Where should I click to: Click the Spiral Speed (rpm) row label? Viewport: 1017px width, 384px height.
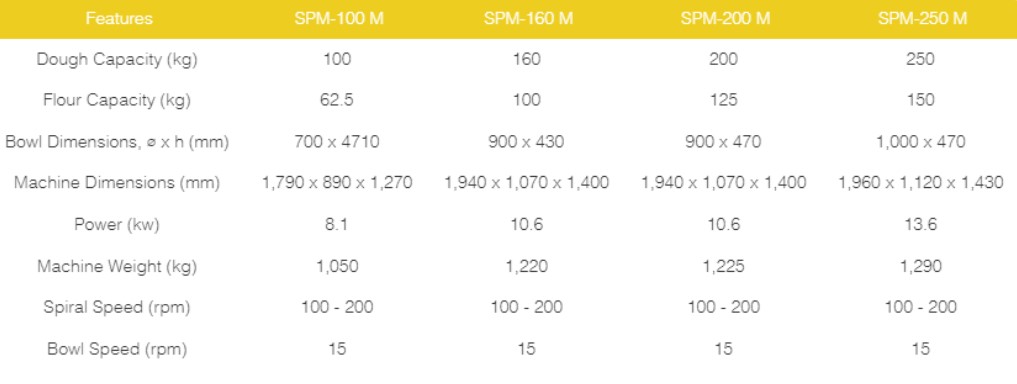click(117, 307)
